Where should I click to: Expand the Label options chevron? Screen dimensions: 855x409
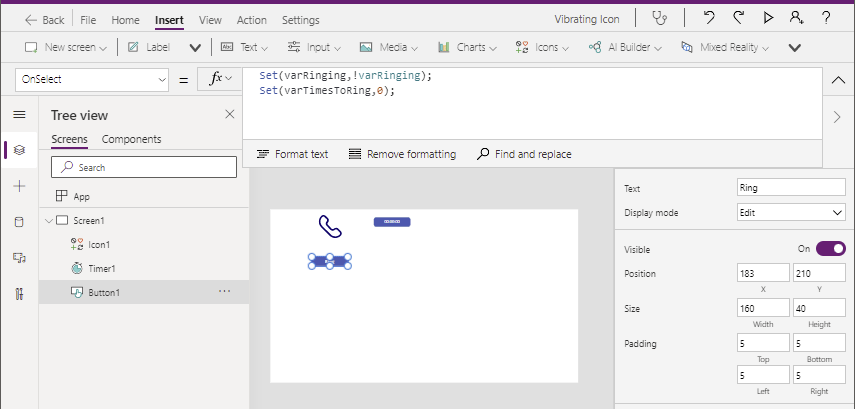pos(195,48)
